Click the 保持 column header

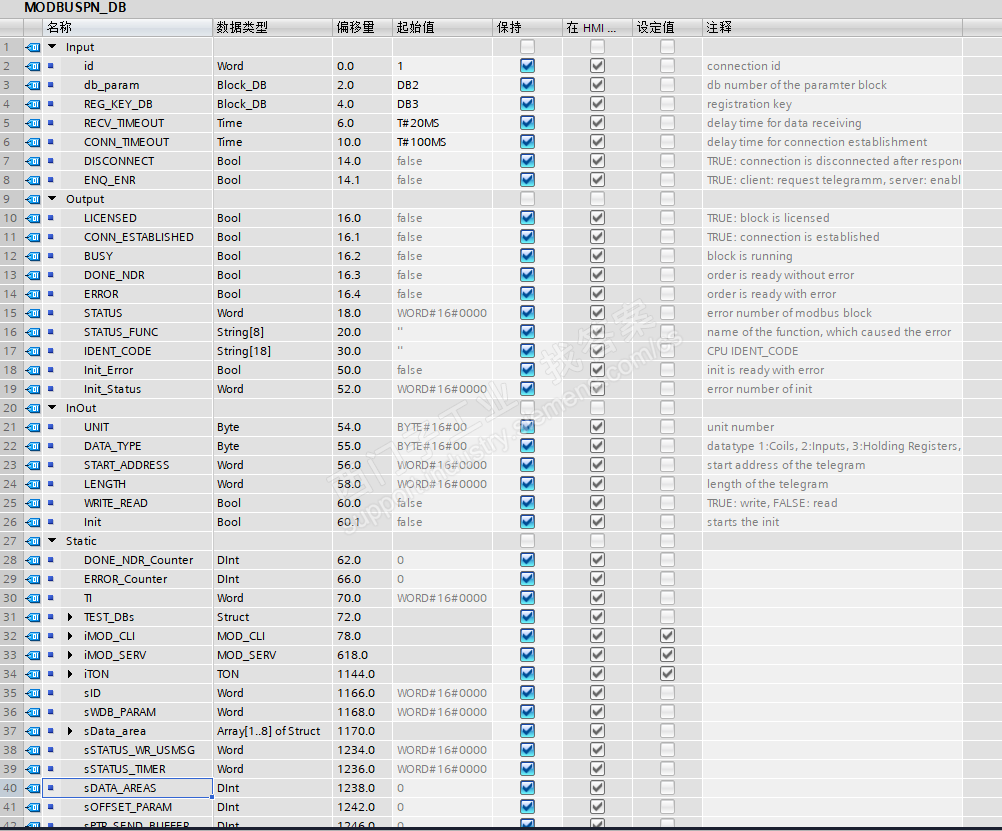527,27
